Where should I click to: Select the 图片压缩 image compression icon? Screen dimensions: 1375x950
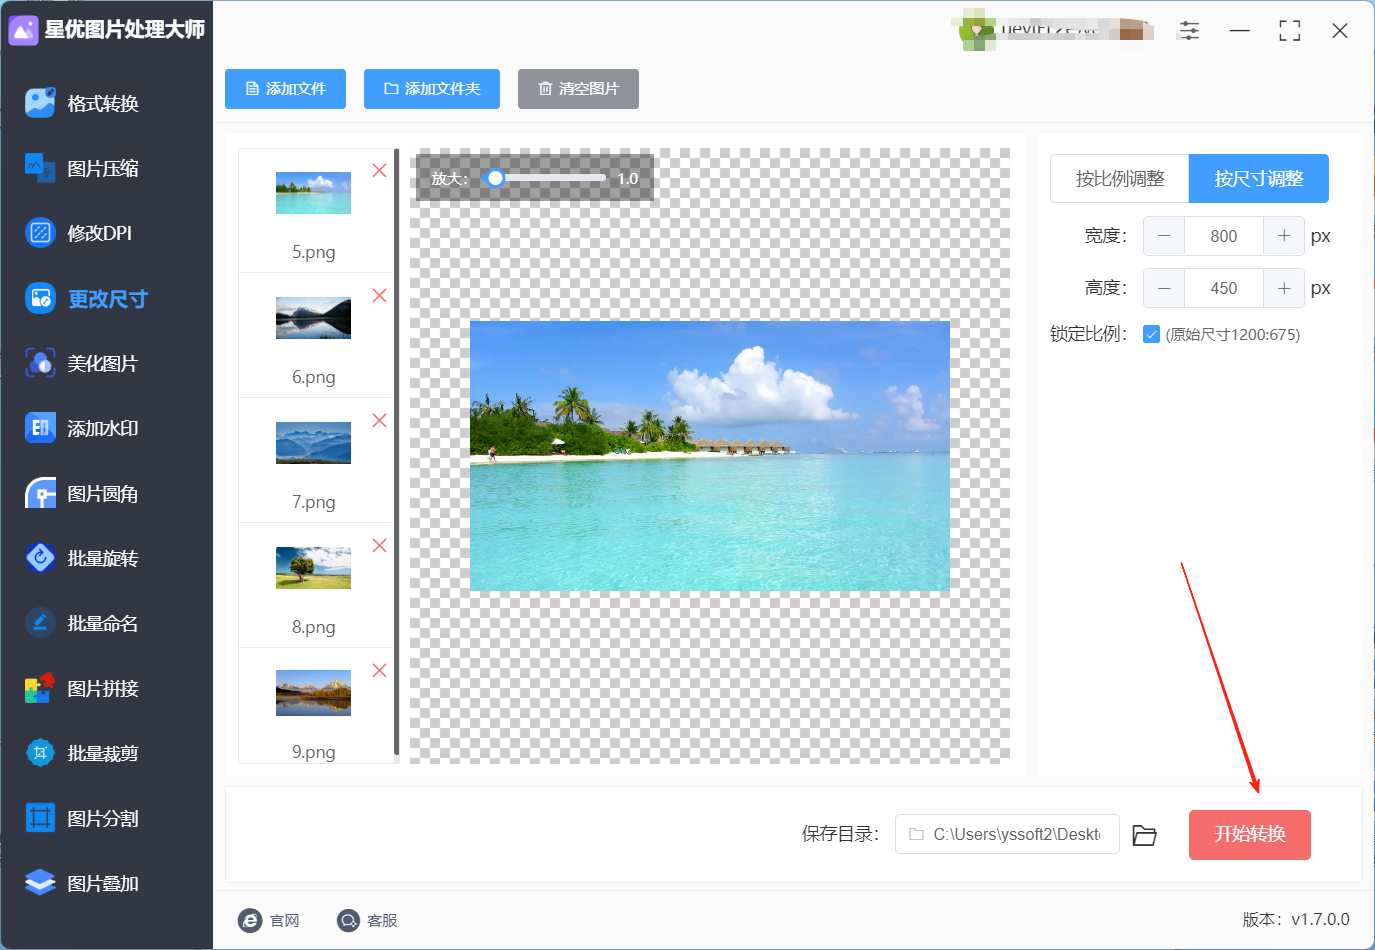(x=40, y=168)
